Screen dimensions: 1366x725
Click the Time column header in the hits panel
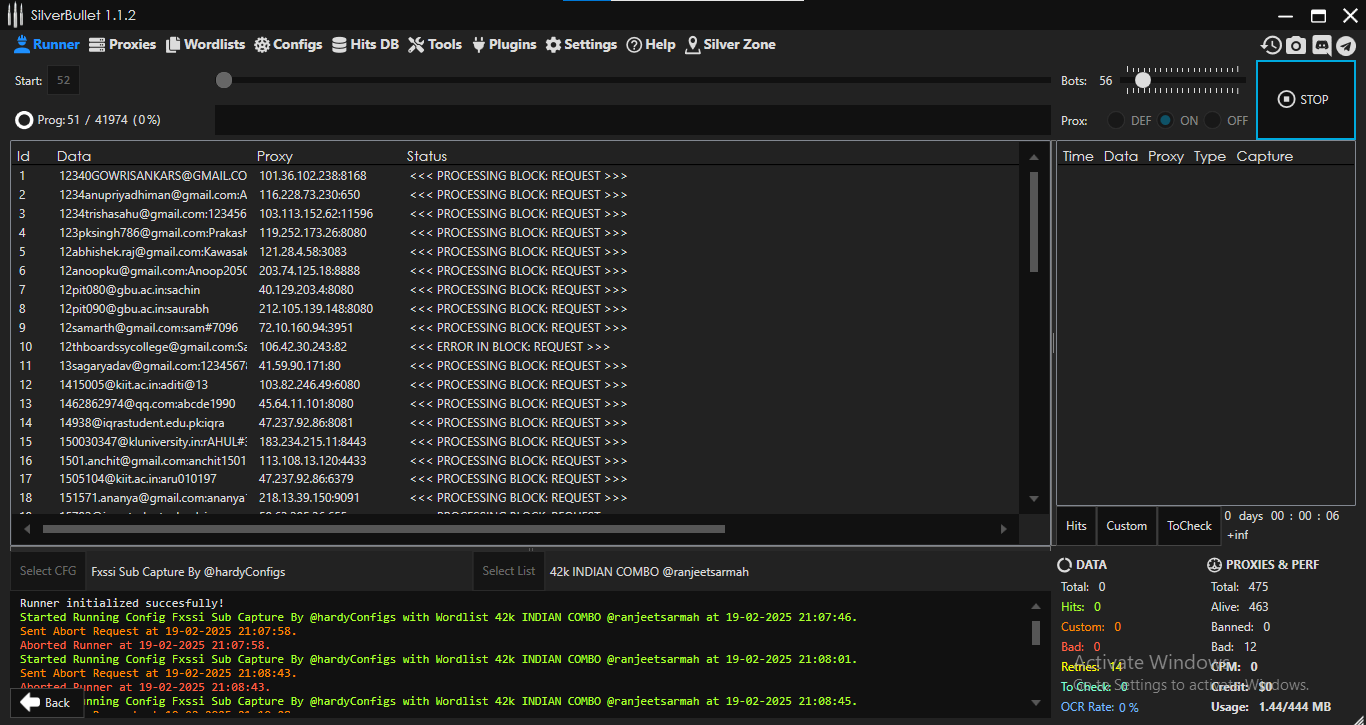[1078, 156]
